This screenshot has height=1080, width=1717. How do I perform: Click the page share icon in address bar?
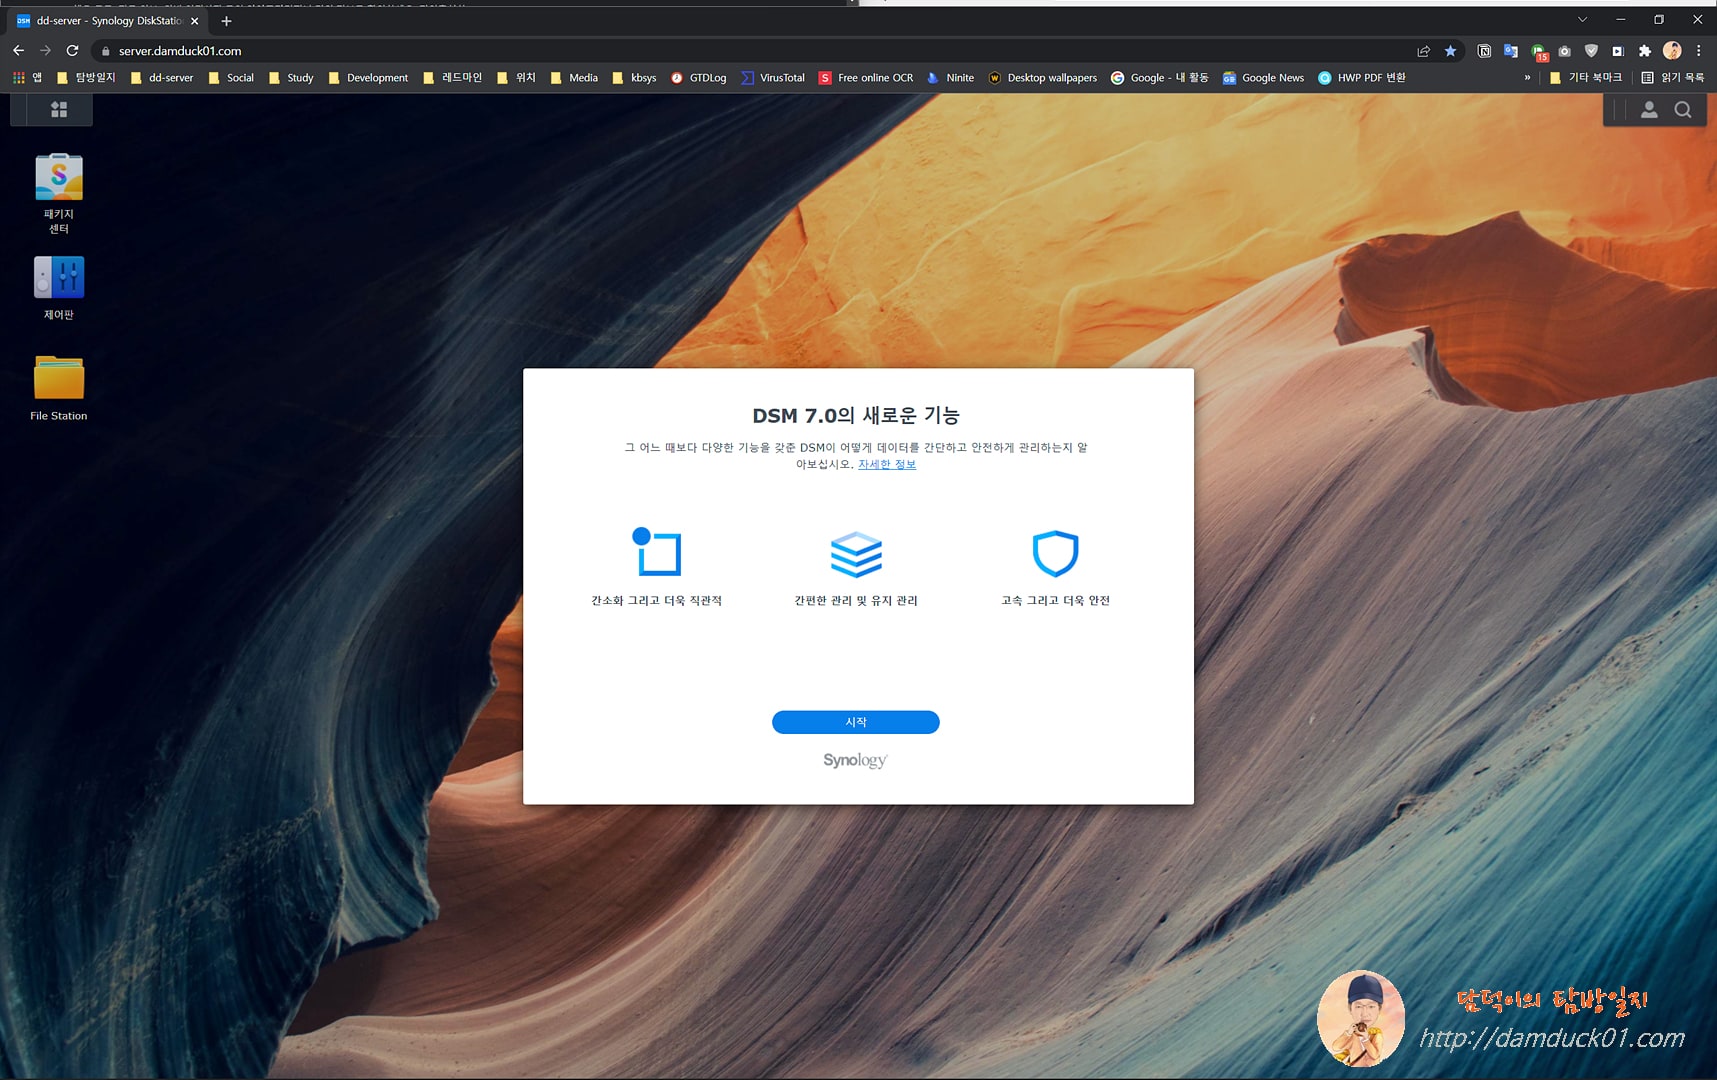(1423, 50)
